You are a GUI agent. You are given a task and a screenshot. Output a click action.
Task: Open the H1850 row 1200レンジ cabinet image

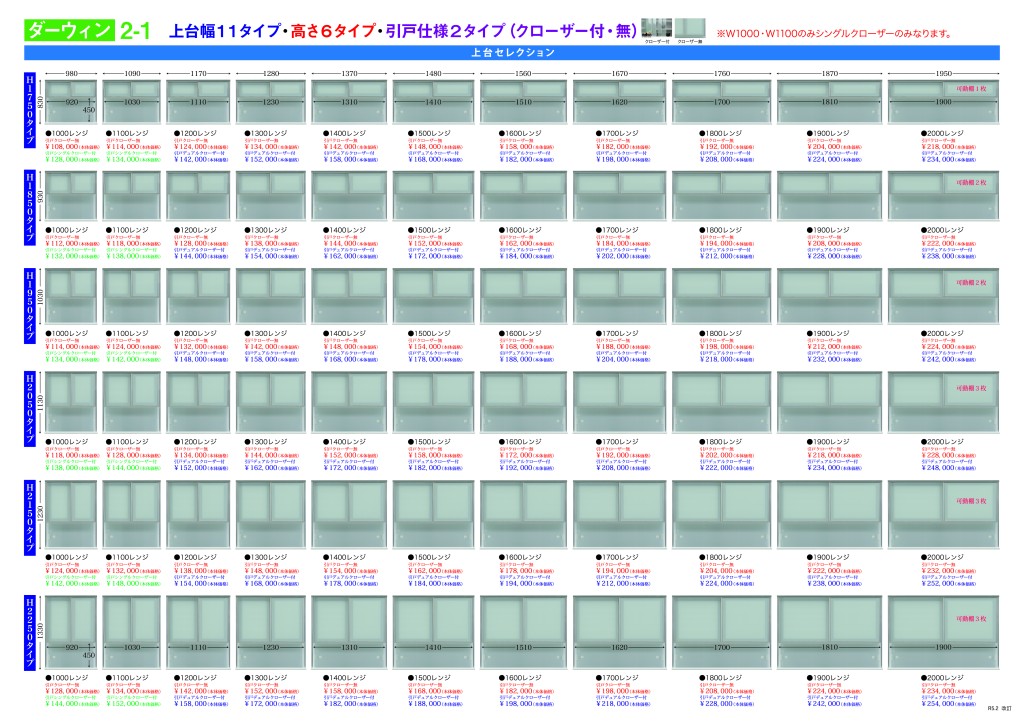198,196
